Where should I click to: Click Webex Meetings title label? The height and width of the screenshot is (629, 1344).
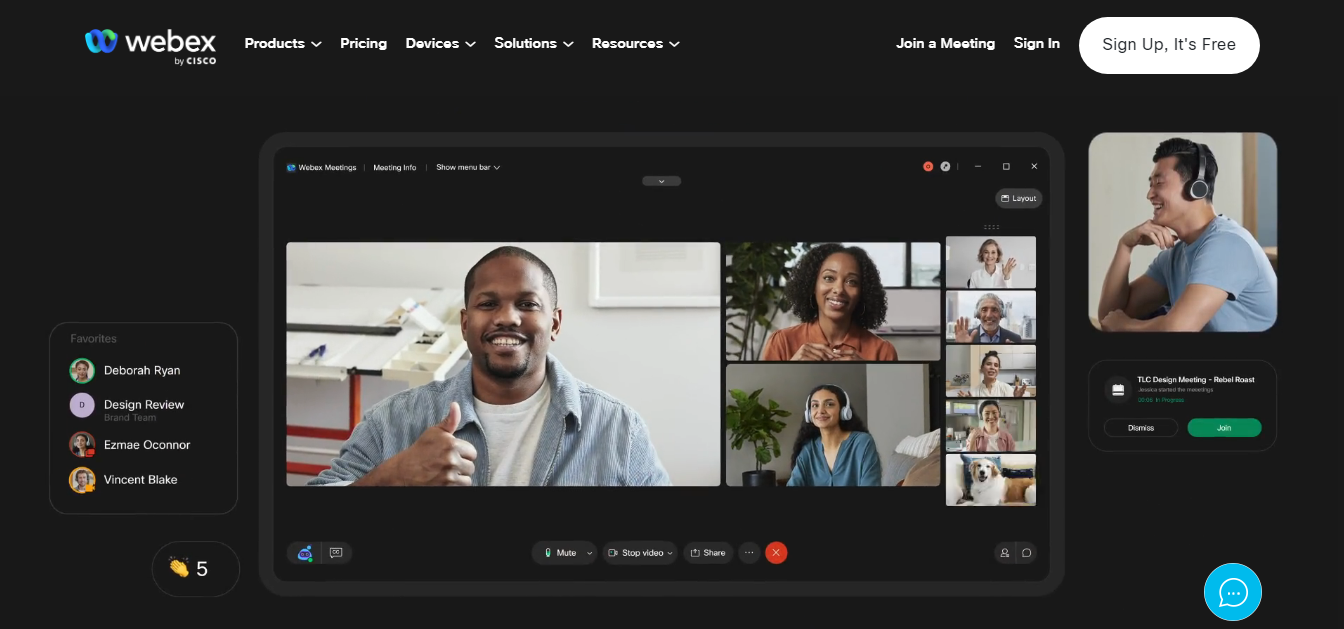click(327, 167)
